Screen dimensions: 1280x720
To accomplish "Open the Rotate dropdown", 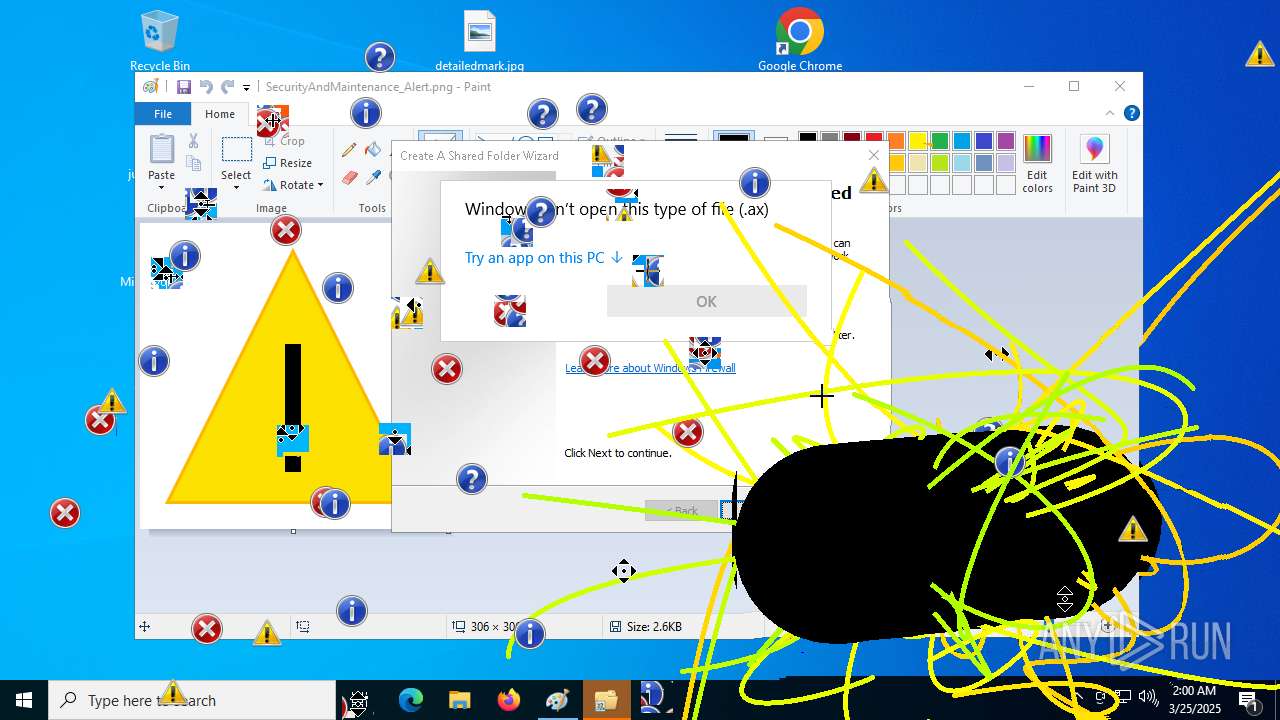I will point(293,185).
